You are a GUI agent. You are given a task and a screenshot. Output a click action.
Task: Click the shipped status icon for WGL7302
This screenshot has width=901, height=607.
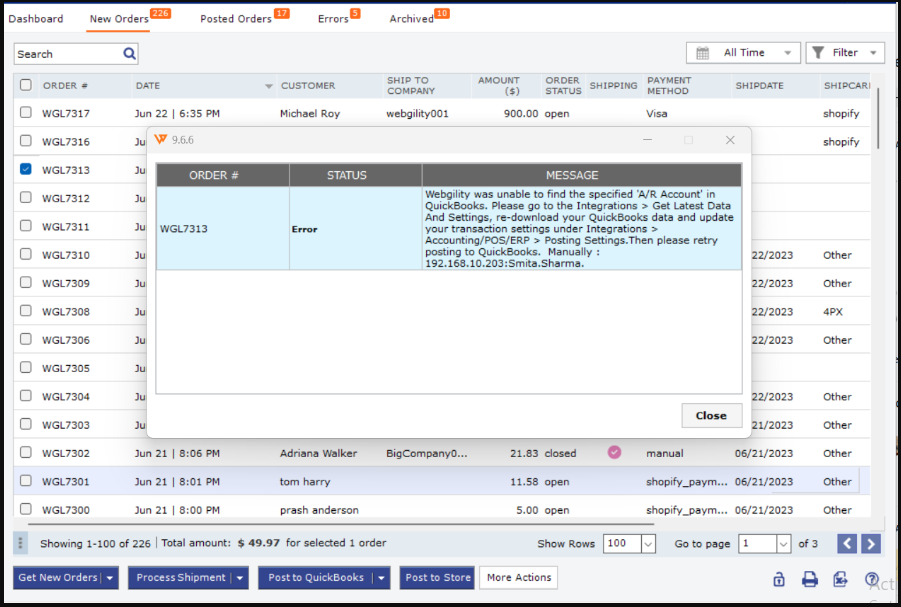(614, 453)
